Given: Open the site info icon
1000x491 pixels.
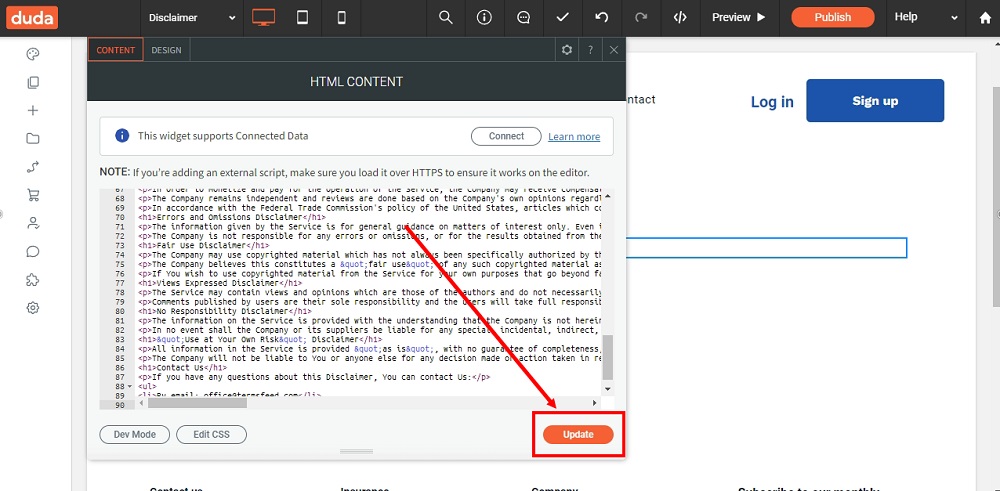Looking at the screenshot, I should point(485,18).
